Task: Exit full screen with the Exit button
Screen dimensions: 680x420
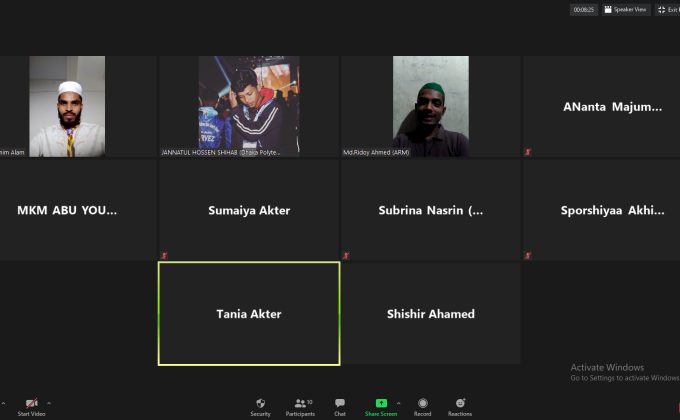Action: 668,10
